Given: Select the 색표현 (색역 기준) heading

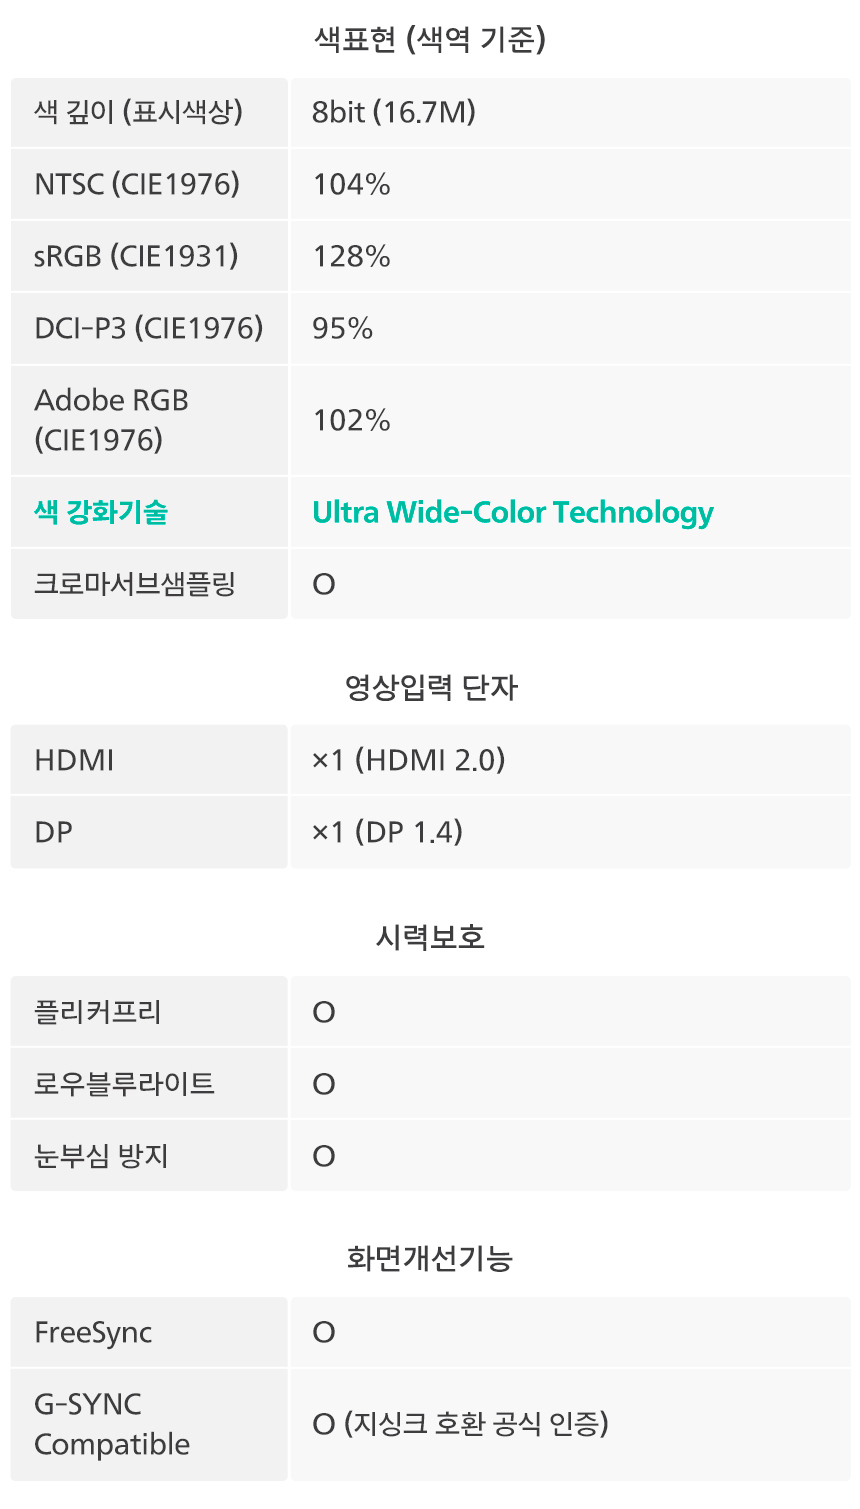Looking at the screenshot, I should pyautogui.click(x=430, y=40).
